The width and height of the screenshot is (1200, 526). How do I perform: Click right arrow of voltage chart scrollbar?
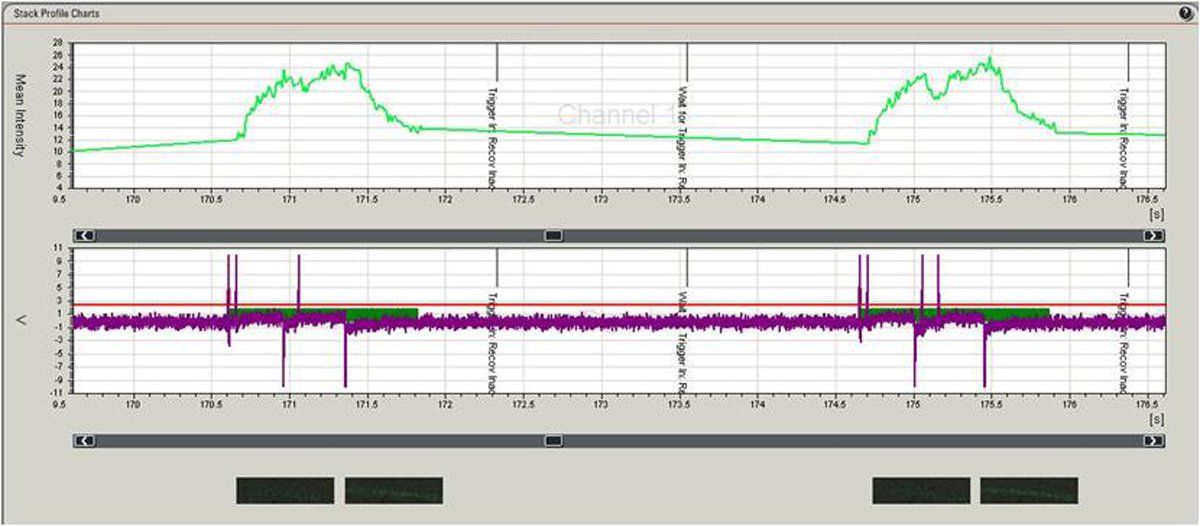tap(1153, 440)
